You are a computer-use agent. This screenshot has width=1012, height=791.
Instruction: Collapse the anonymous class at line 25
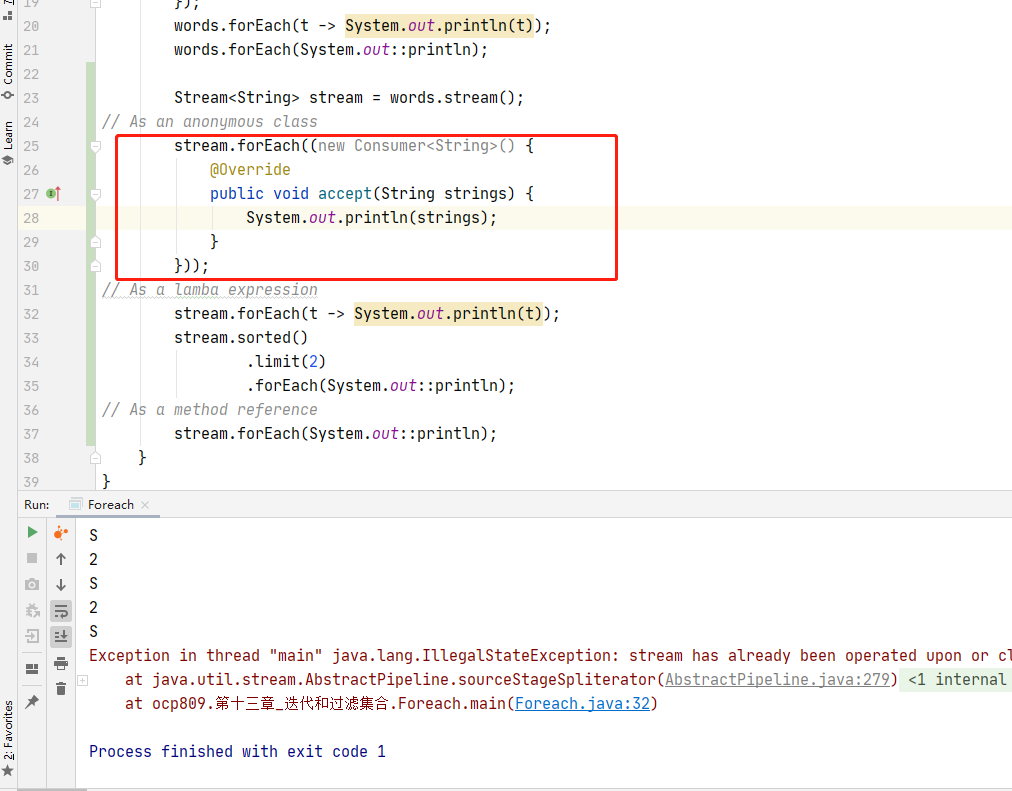(96, 146)
